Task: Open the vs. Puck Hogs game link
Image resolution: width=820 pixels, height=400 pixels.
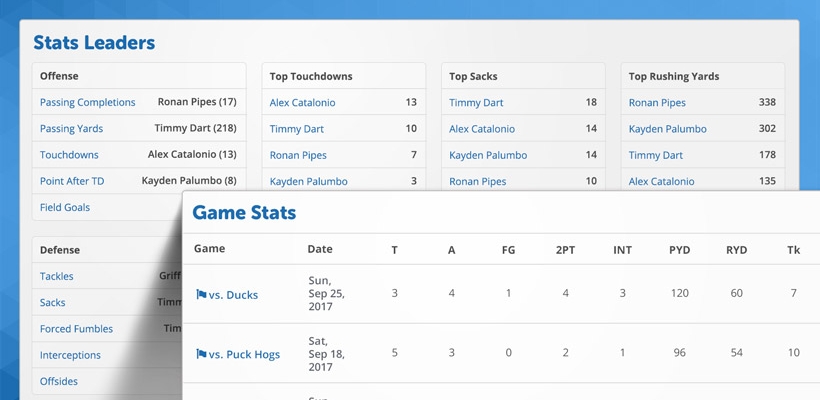Action: [244, 355]
